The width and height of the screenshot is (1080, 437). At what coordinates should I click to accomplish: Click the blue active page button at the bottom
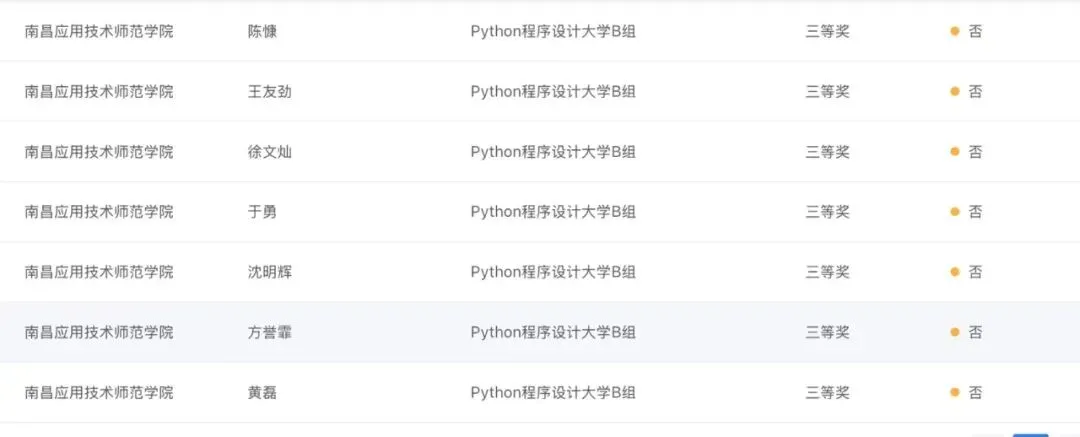click(x=1030, y=435)
